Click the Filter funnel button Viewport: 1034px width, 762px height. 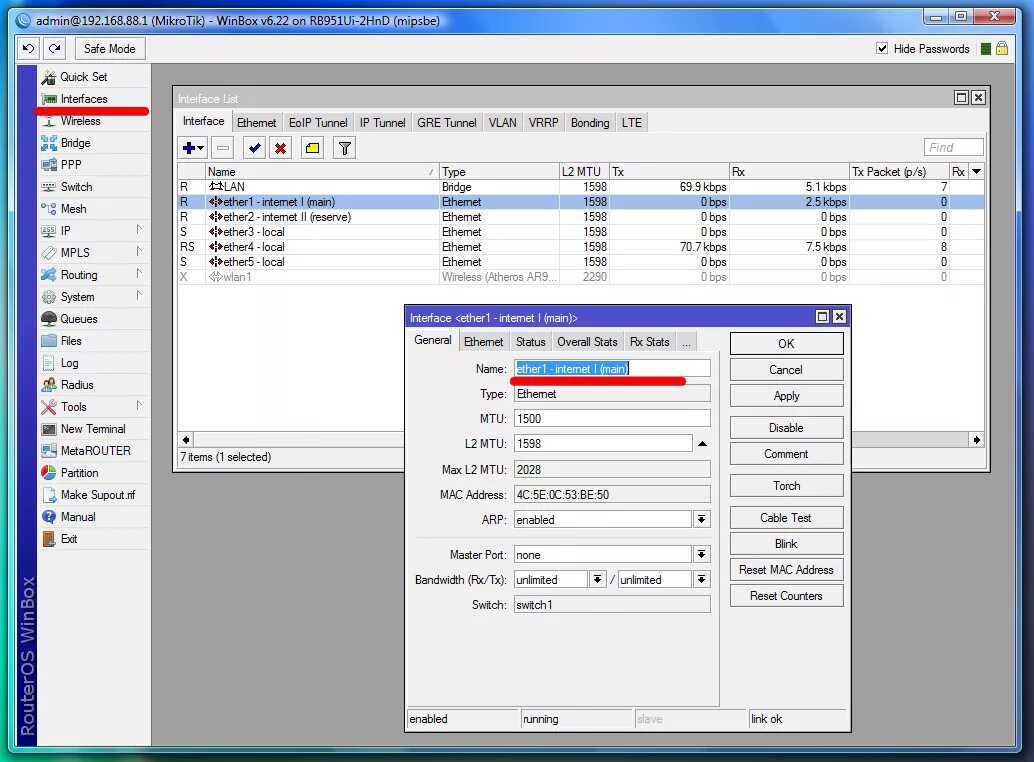click(344, 148)
